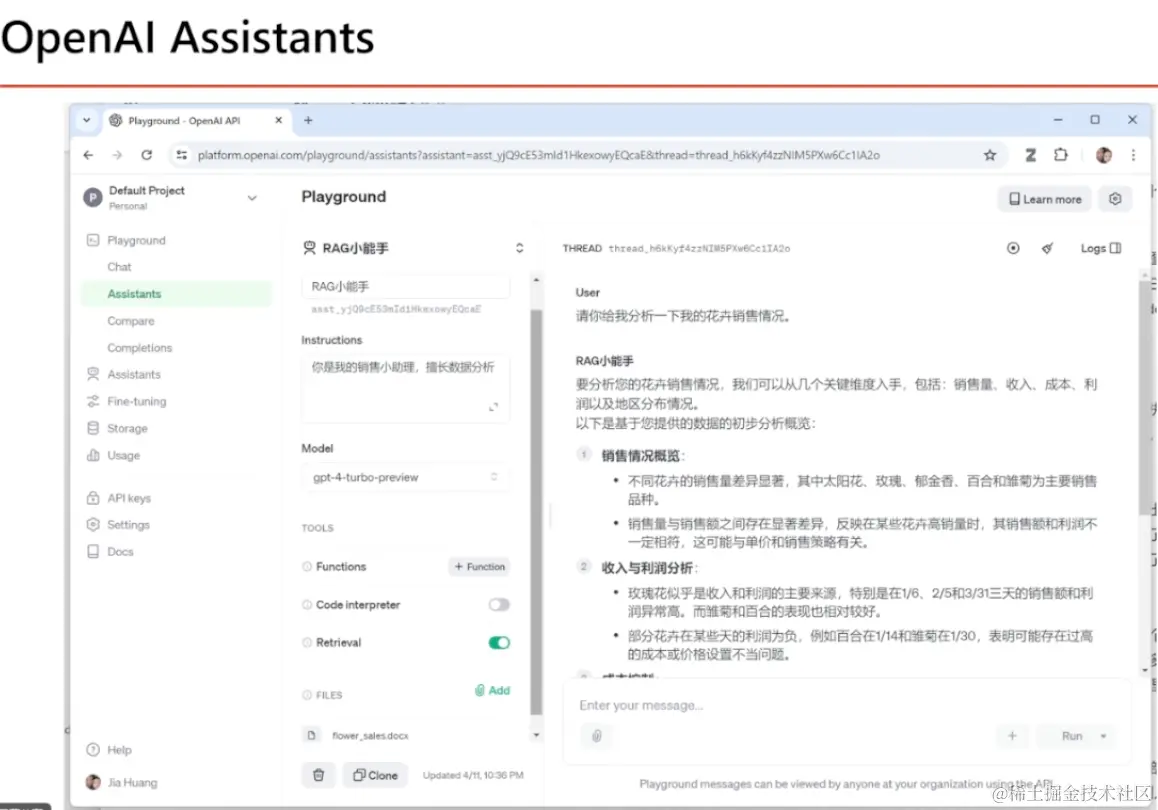This screenshot has height=810, width=1158.
Task: Click the info icon next to FILES
Action: tap(307, 695)
